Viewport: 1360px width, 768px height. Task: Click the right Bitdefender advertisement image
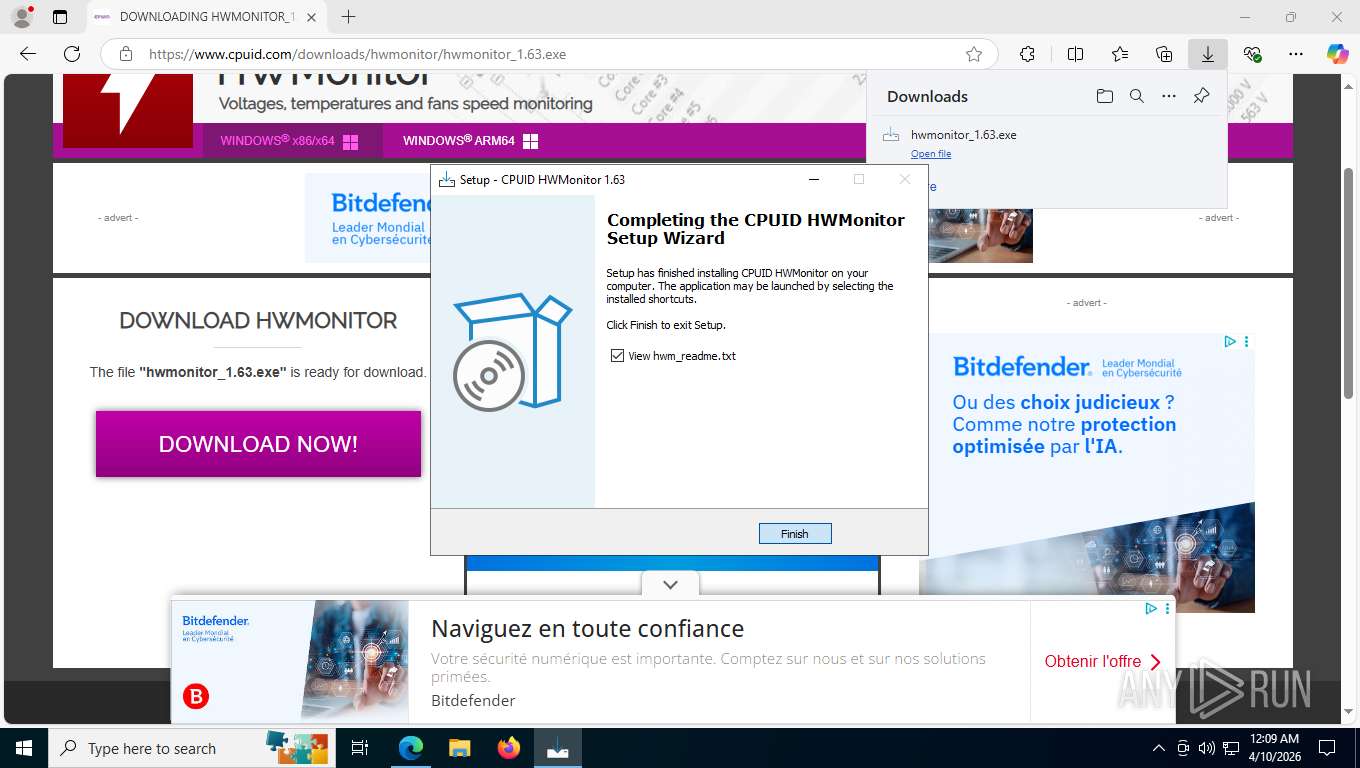(1086, 473)
